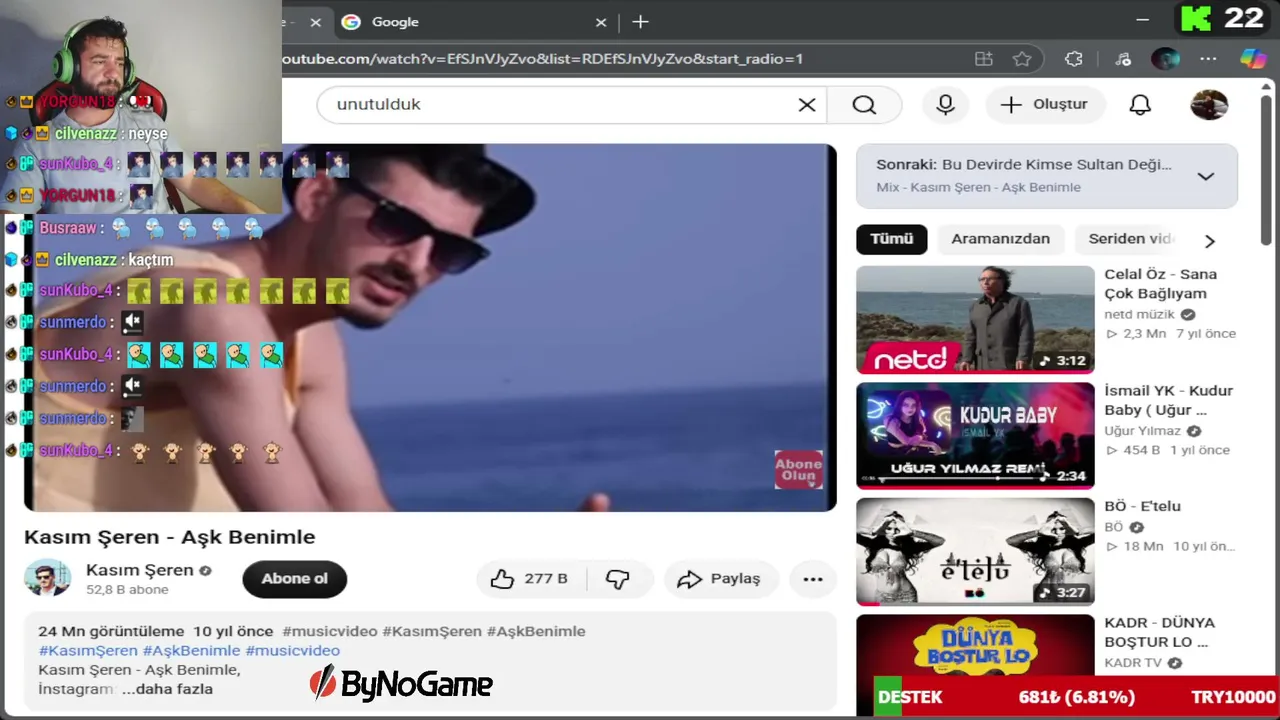1280x720 pixels.
Task: Click the verified badge next to Uğur Yılmaz
Action: tap(1193, 431)
